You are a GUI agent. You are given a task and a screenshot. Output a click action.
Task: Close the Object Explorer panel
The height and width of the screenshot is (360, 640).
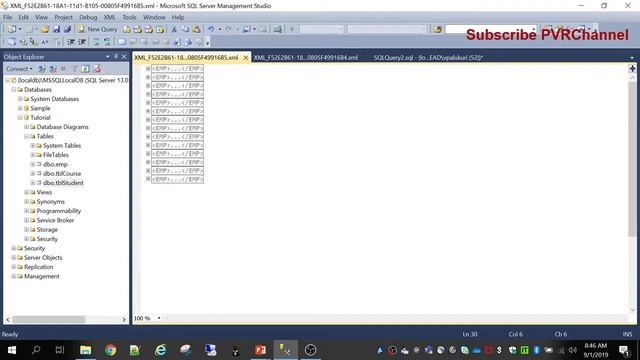(x=124, y=57)
